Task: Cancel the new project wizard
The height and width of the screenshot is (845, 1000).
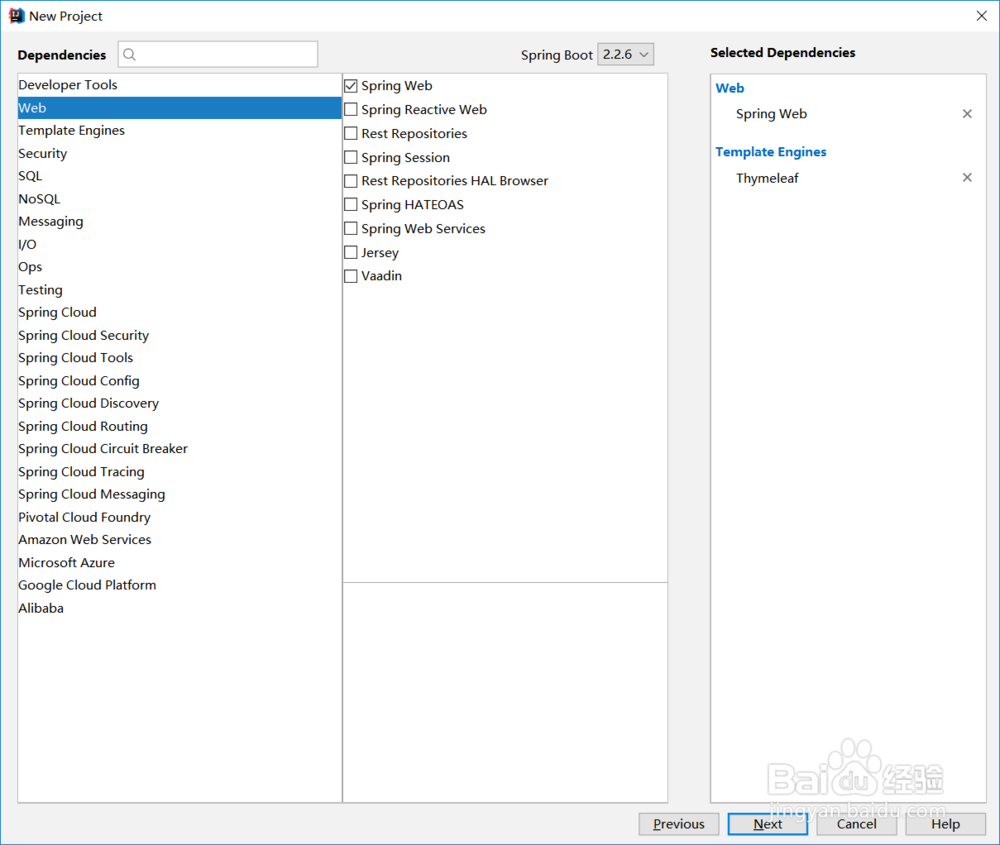Action: click(x=857, y=824)
